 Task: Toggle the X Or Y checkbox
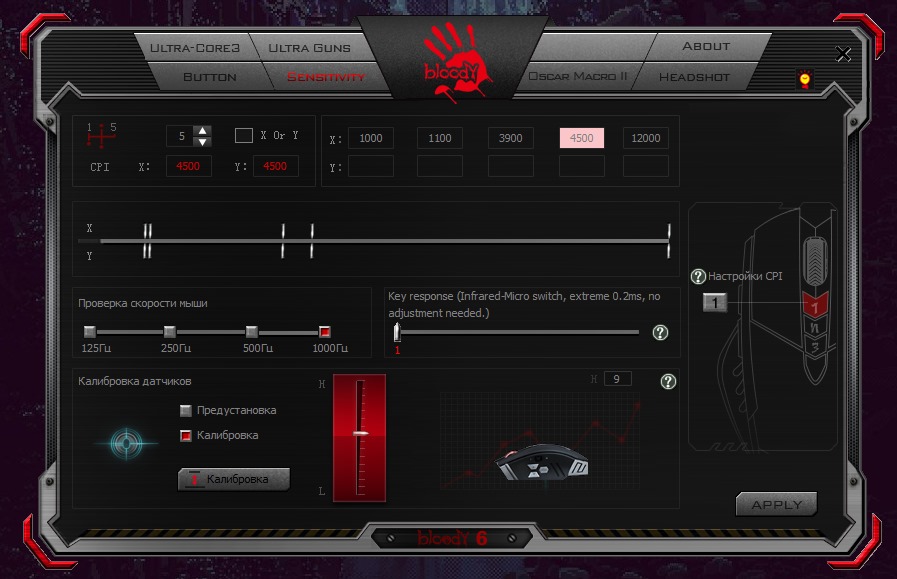point(244,136)
